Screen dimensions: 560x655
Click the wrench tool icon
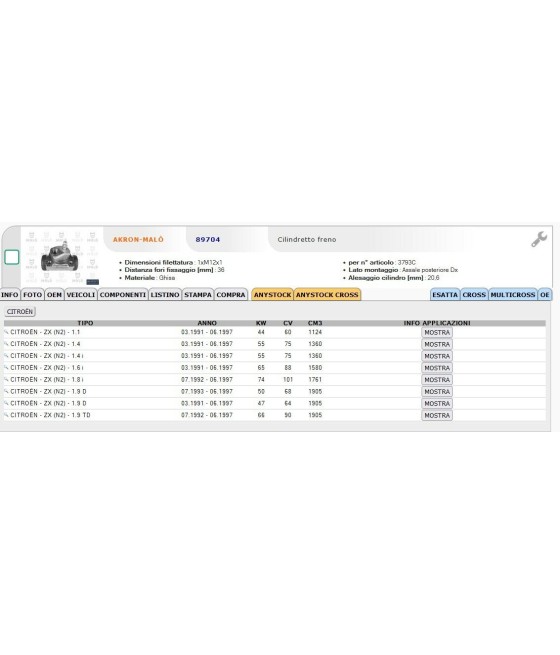coord(539,239)
